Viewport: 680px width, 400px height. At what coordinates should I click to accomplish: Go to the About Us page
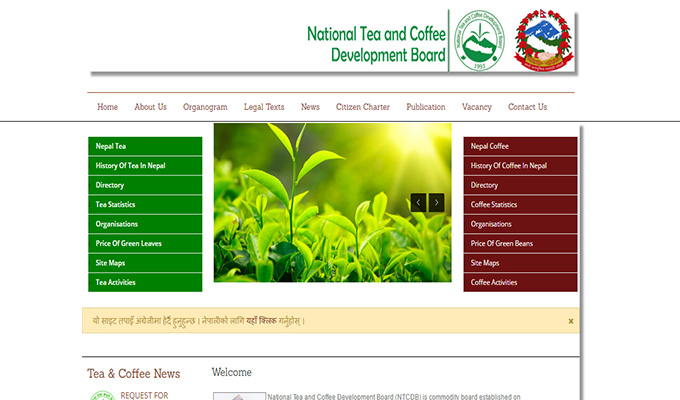pyautogui.click(x=150, y=107)
